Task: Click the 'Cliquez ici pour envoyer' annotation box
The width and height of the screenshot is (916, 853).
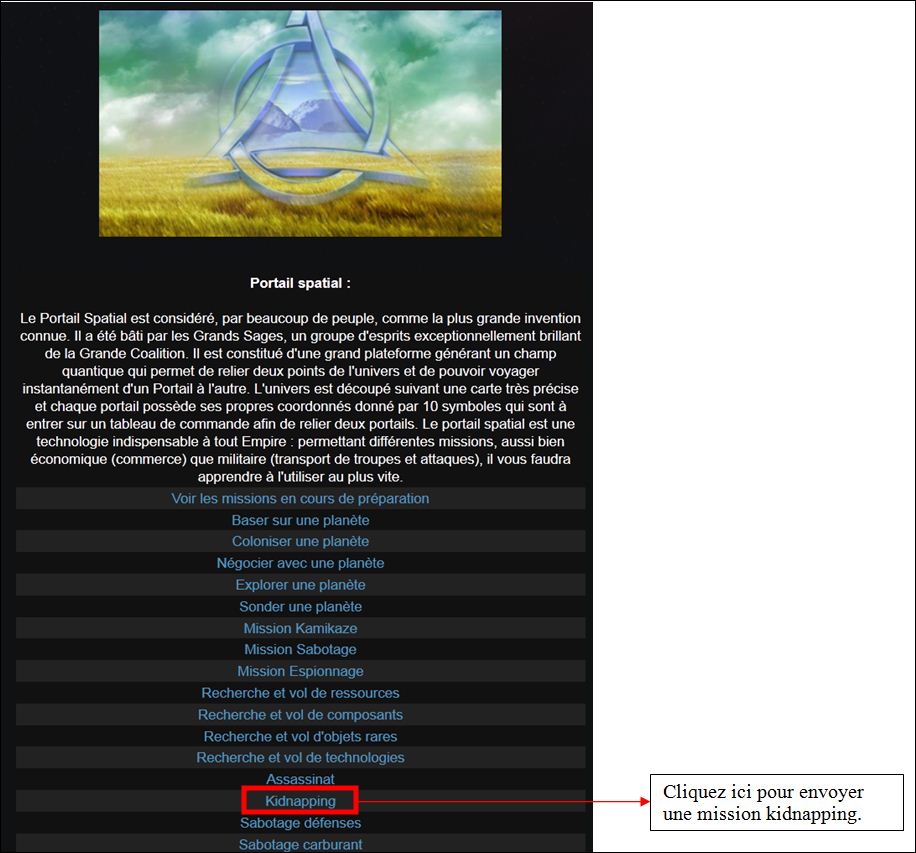Action: tap(777, 803)
